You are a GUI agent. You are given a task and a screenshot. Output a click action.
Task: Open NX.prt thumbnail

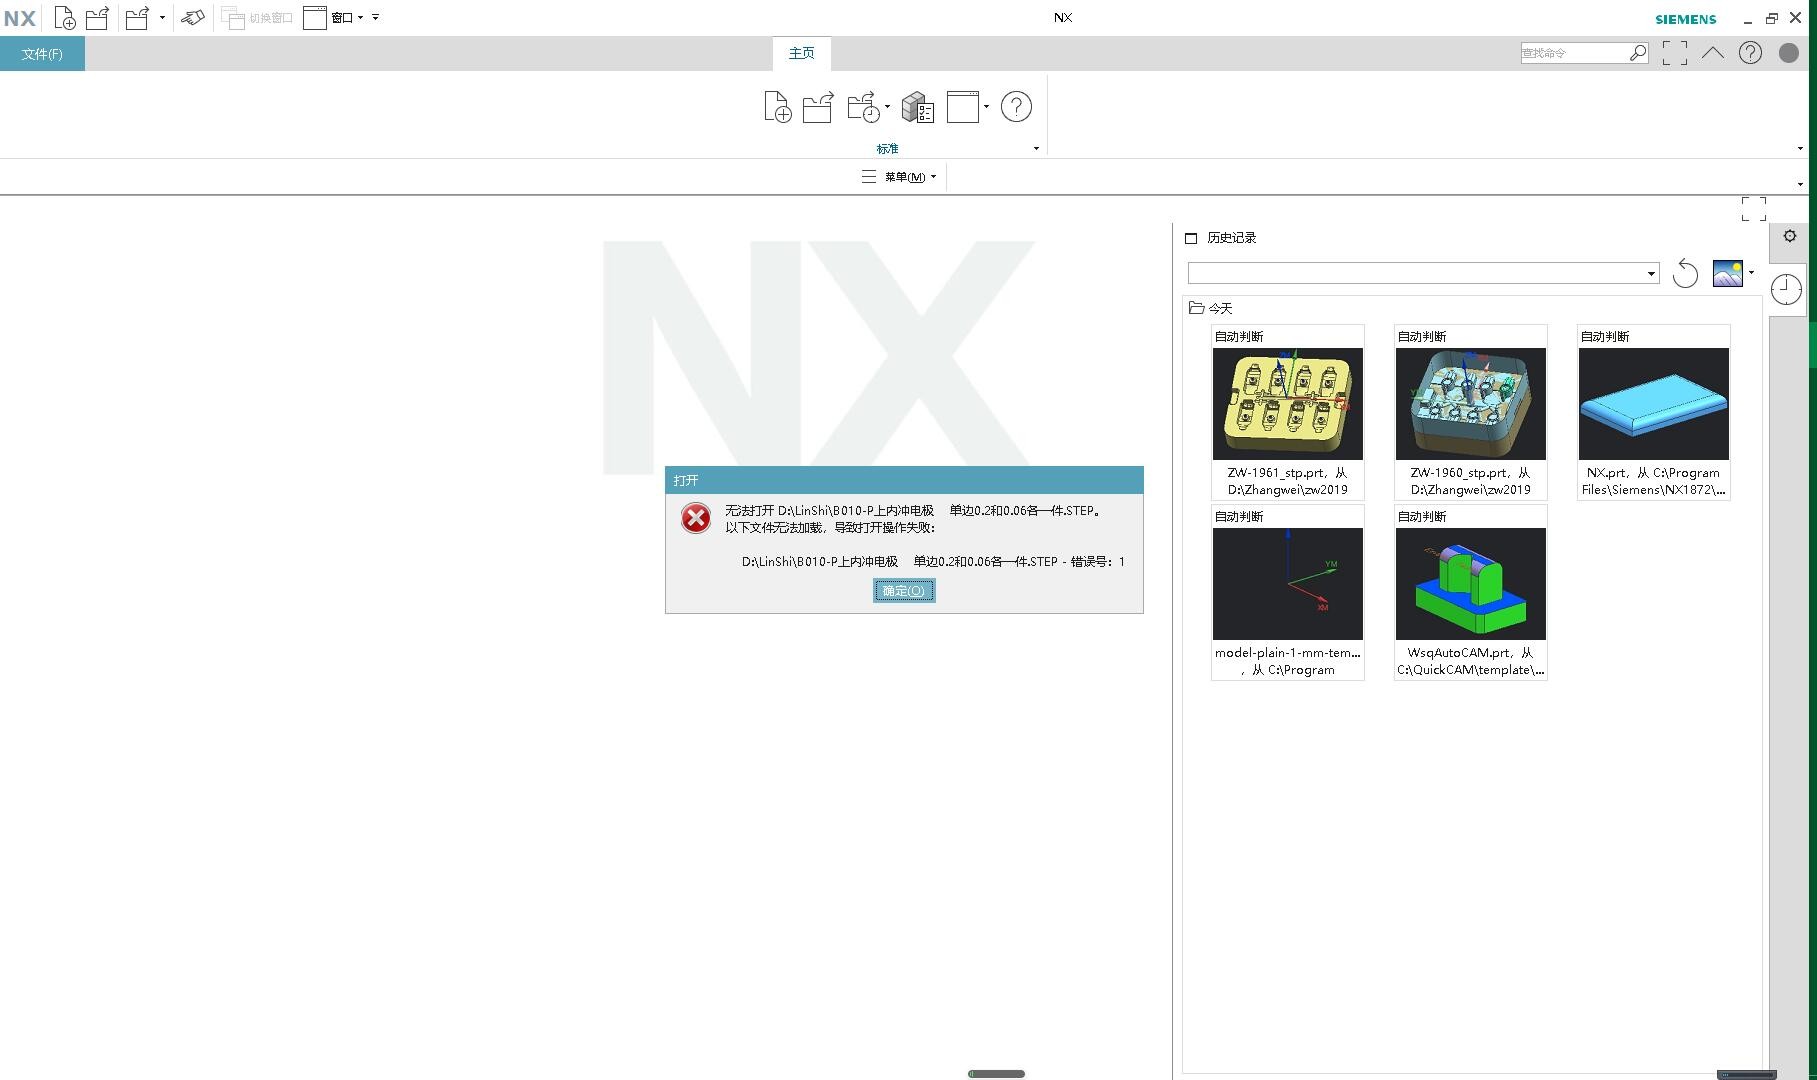point(1654,404)
